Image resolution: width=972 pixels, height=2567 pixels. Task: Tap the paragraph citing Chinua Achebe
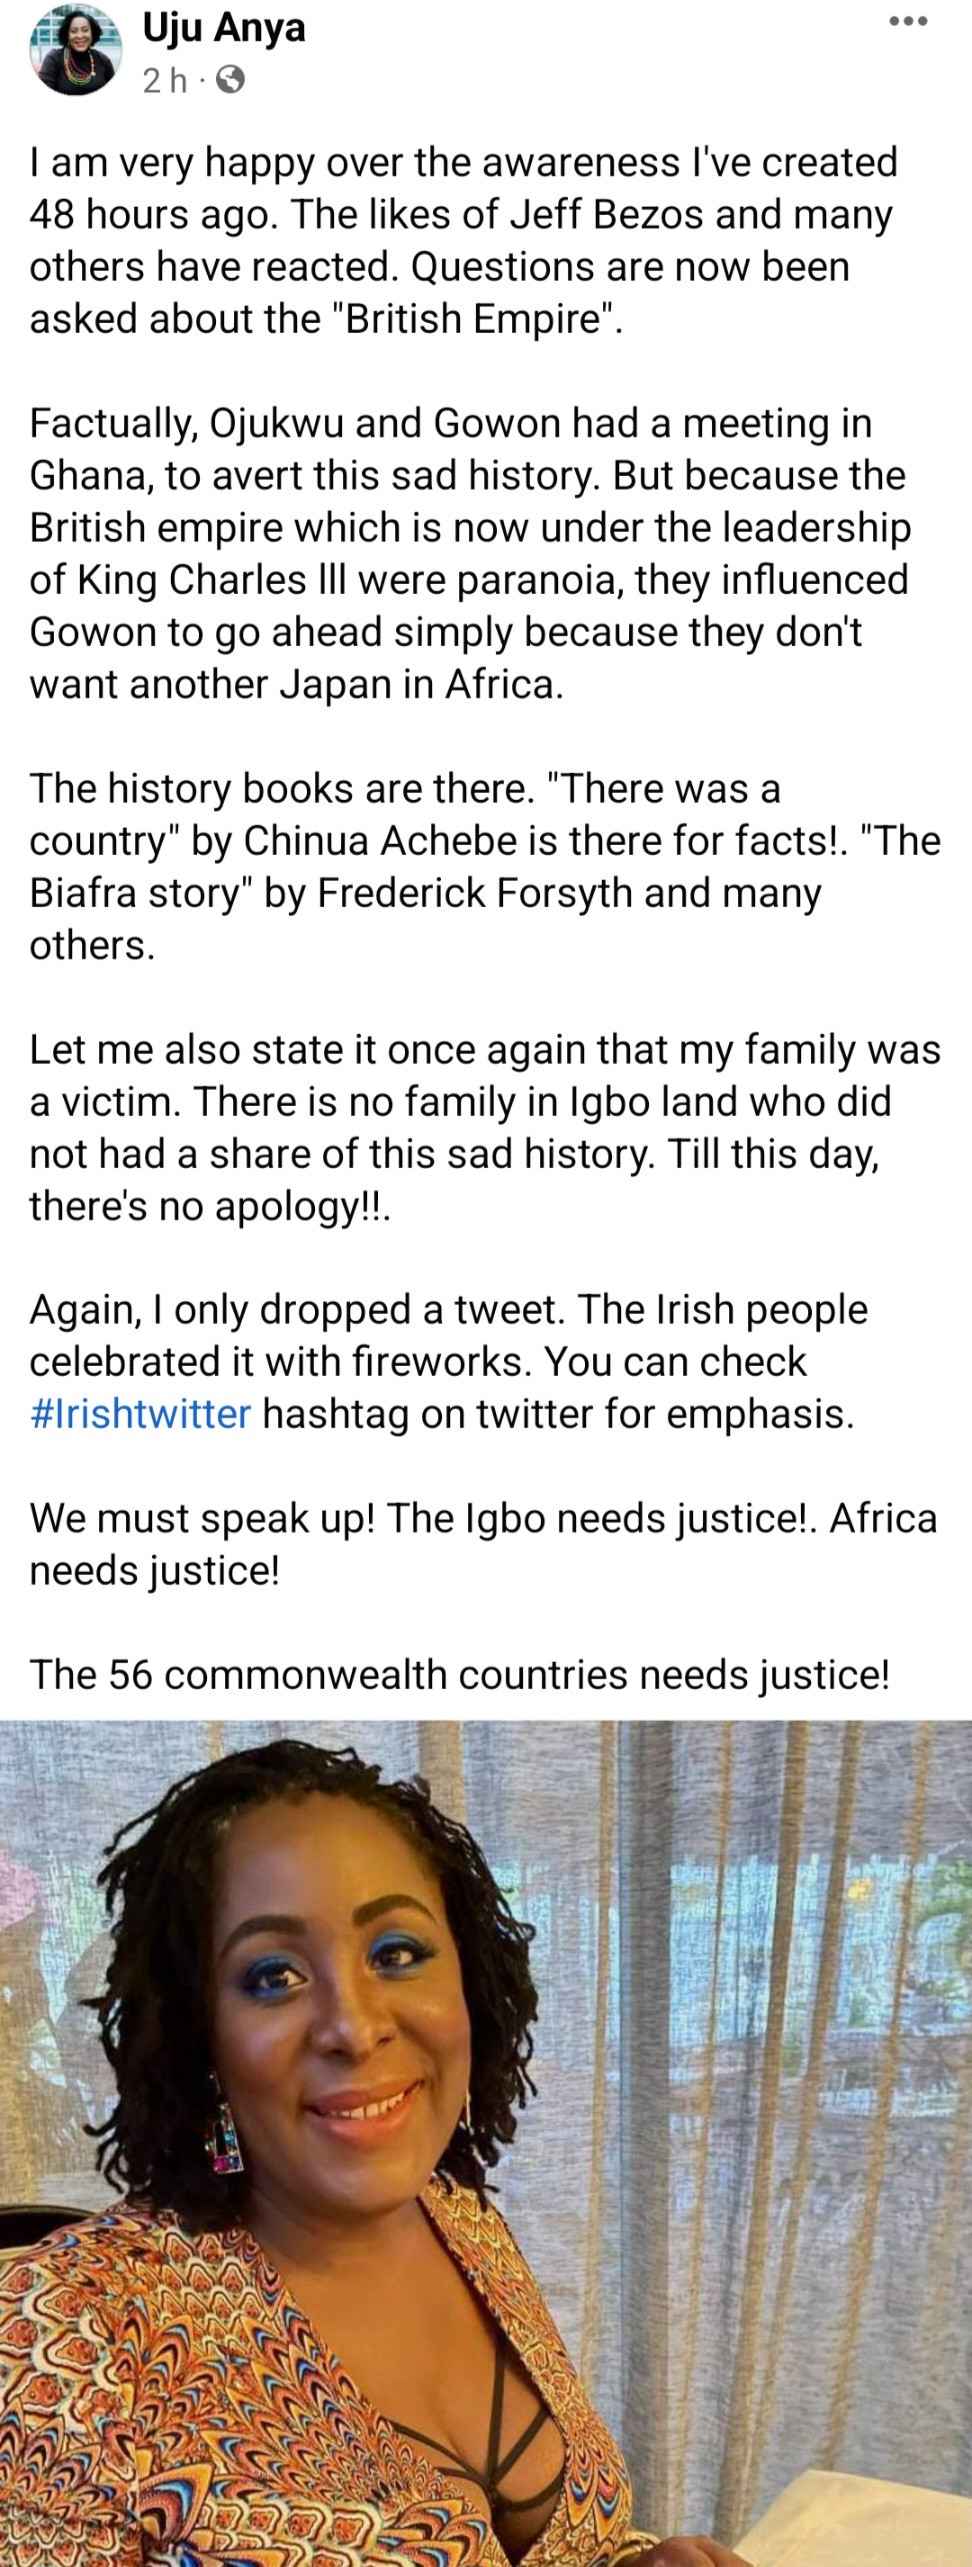tap(485, 866)
